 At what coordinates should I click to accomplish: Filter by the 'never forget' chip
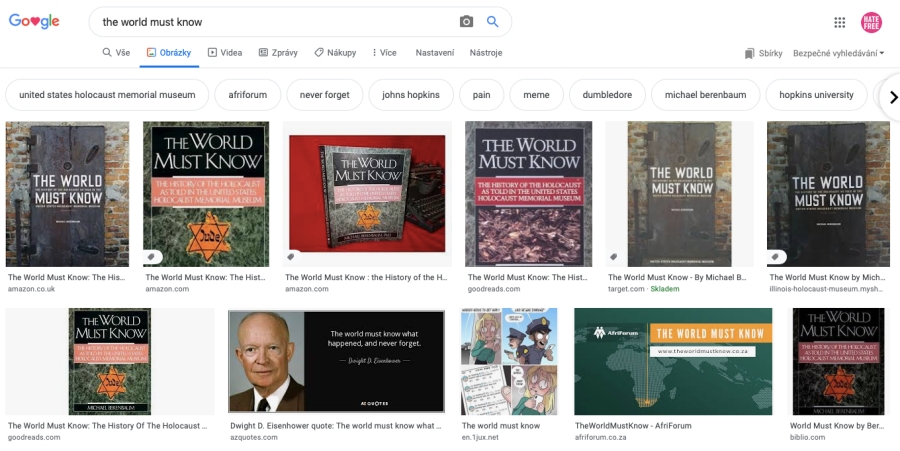[x=324, y=95]
